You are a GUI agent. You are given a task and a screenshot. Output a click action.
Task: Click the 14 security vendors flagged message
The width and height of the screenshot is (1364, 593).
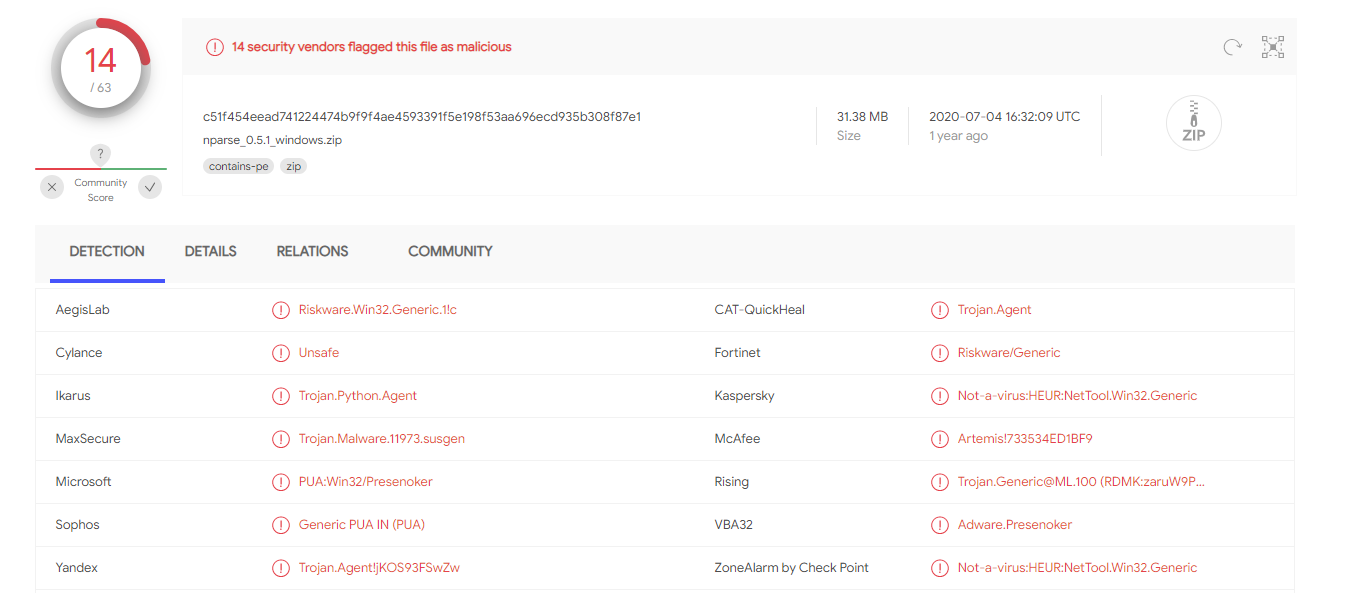[372, 47]
